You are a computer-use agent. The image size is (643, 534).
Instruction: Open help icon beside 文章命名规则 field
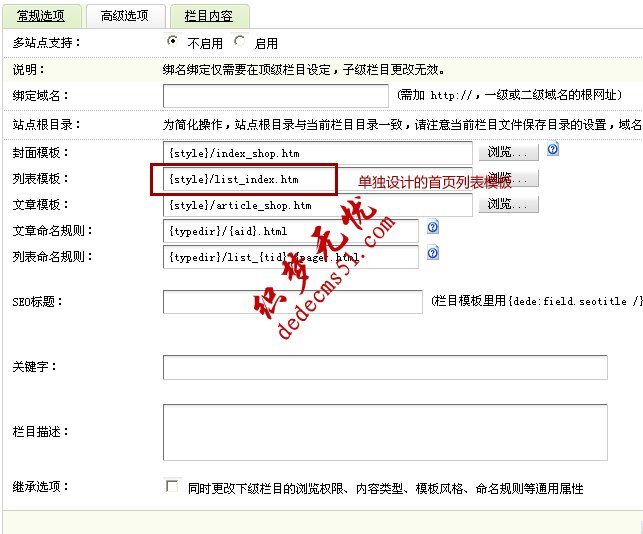coord(433,227)
